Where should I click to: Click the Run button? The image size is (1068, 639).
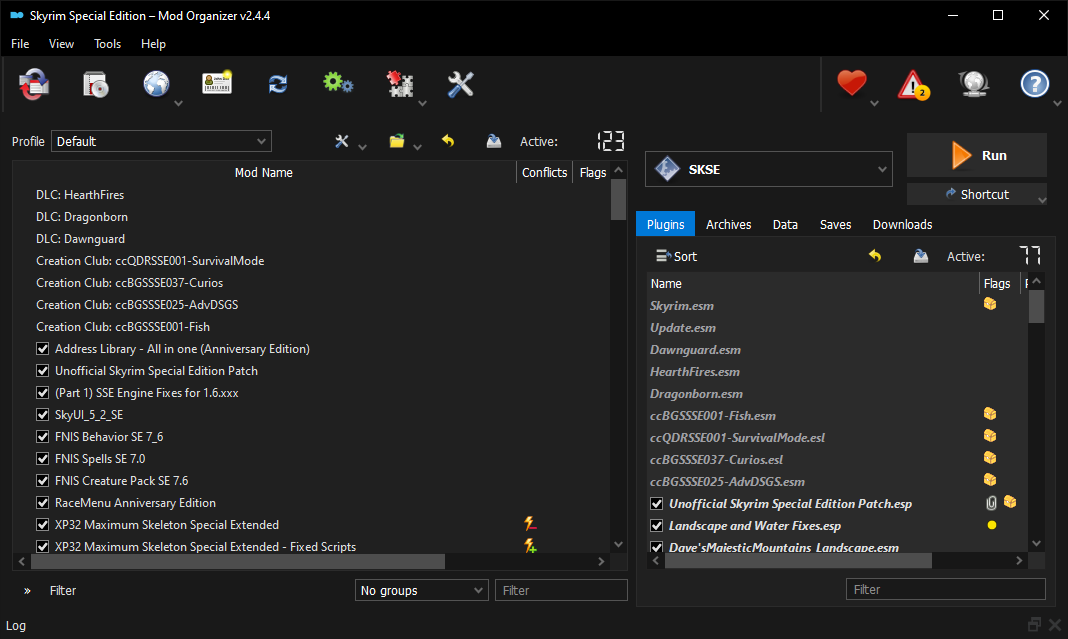tap(977, 155)
